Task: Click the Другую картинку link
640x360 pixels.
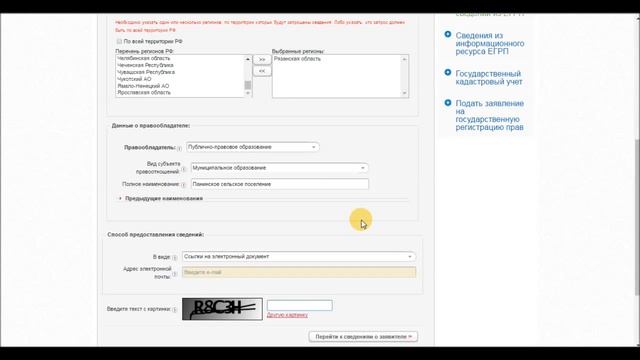Action: point(287,315)
